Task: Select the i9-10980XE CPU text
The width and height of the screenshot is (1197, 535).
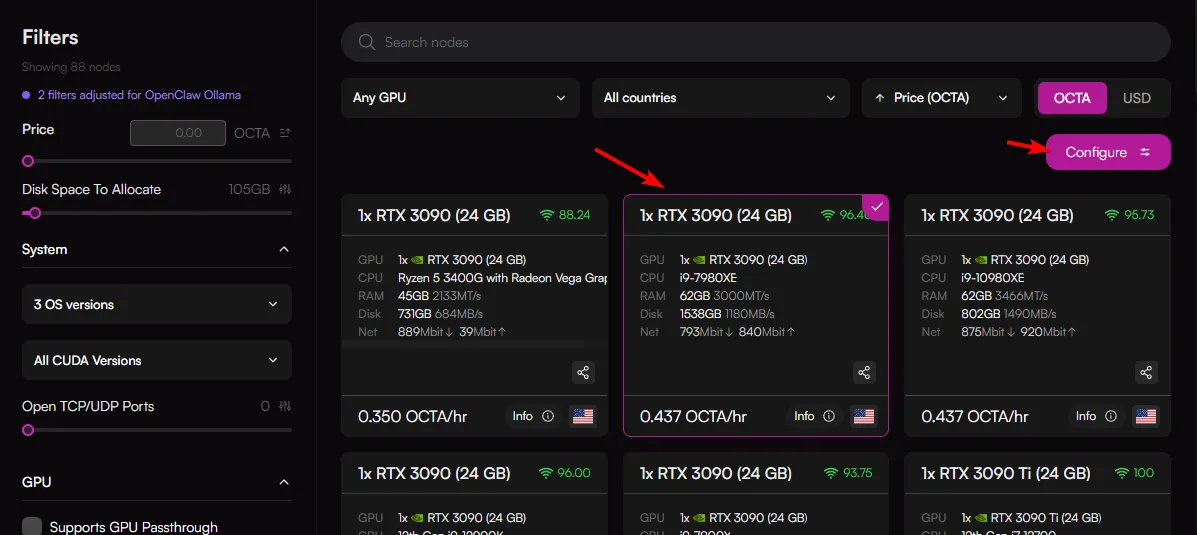Action: [993, 277]
